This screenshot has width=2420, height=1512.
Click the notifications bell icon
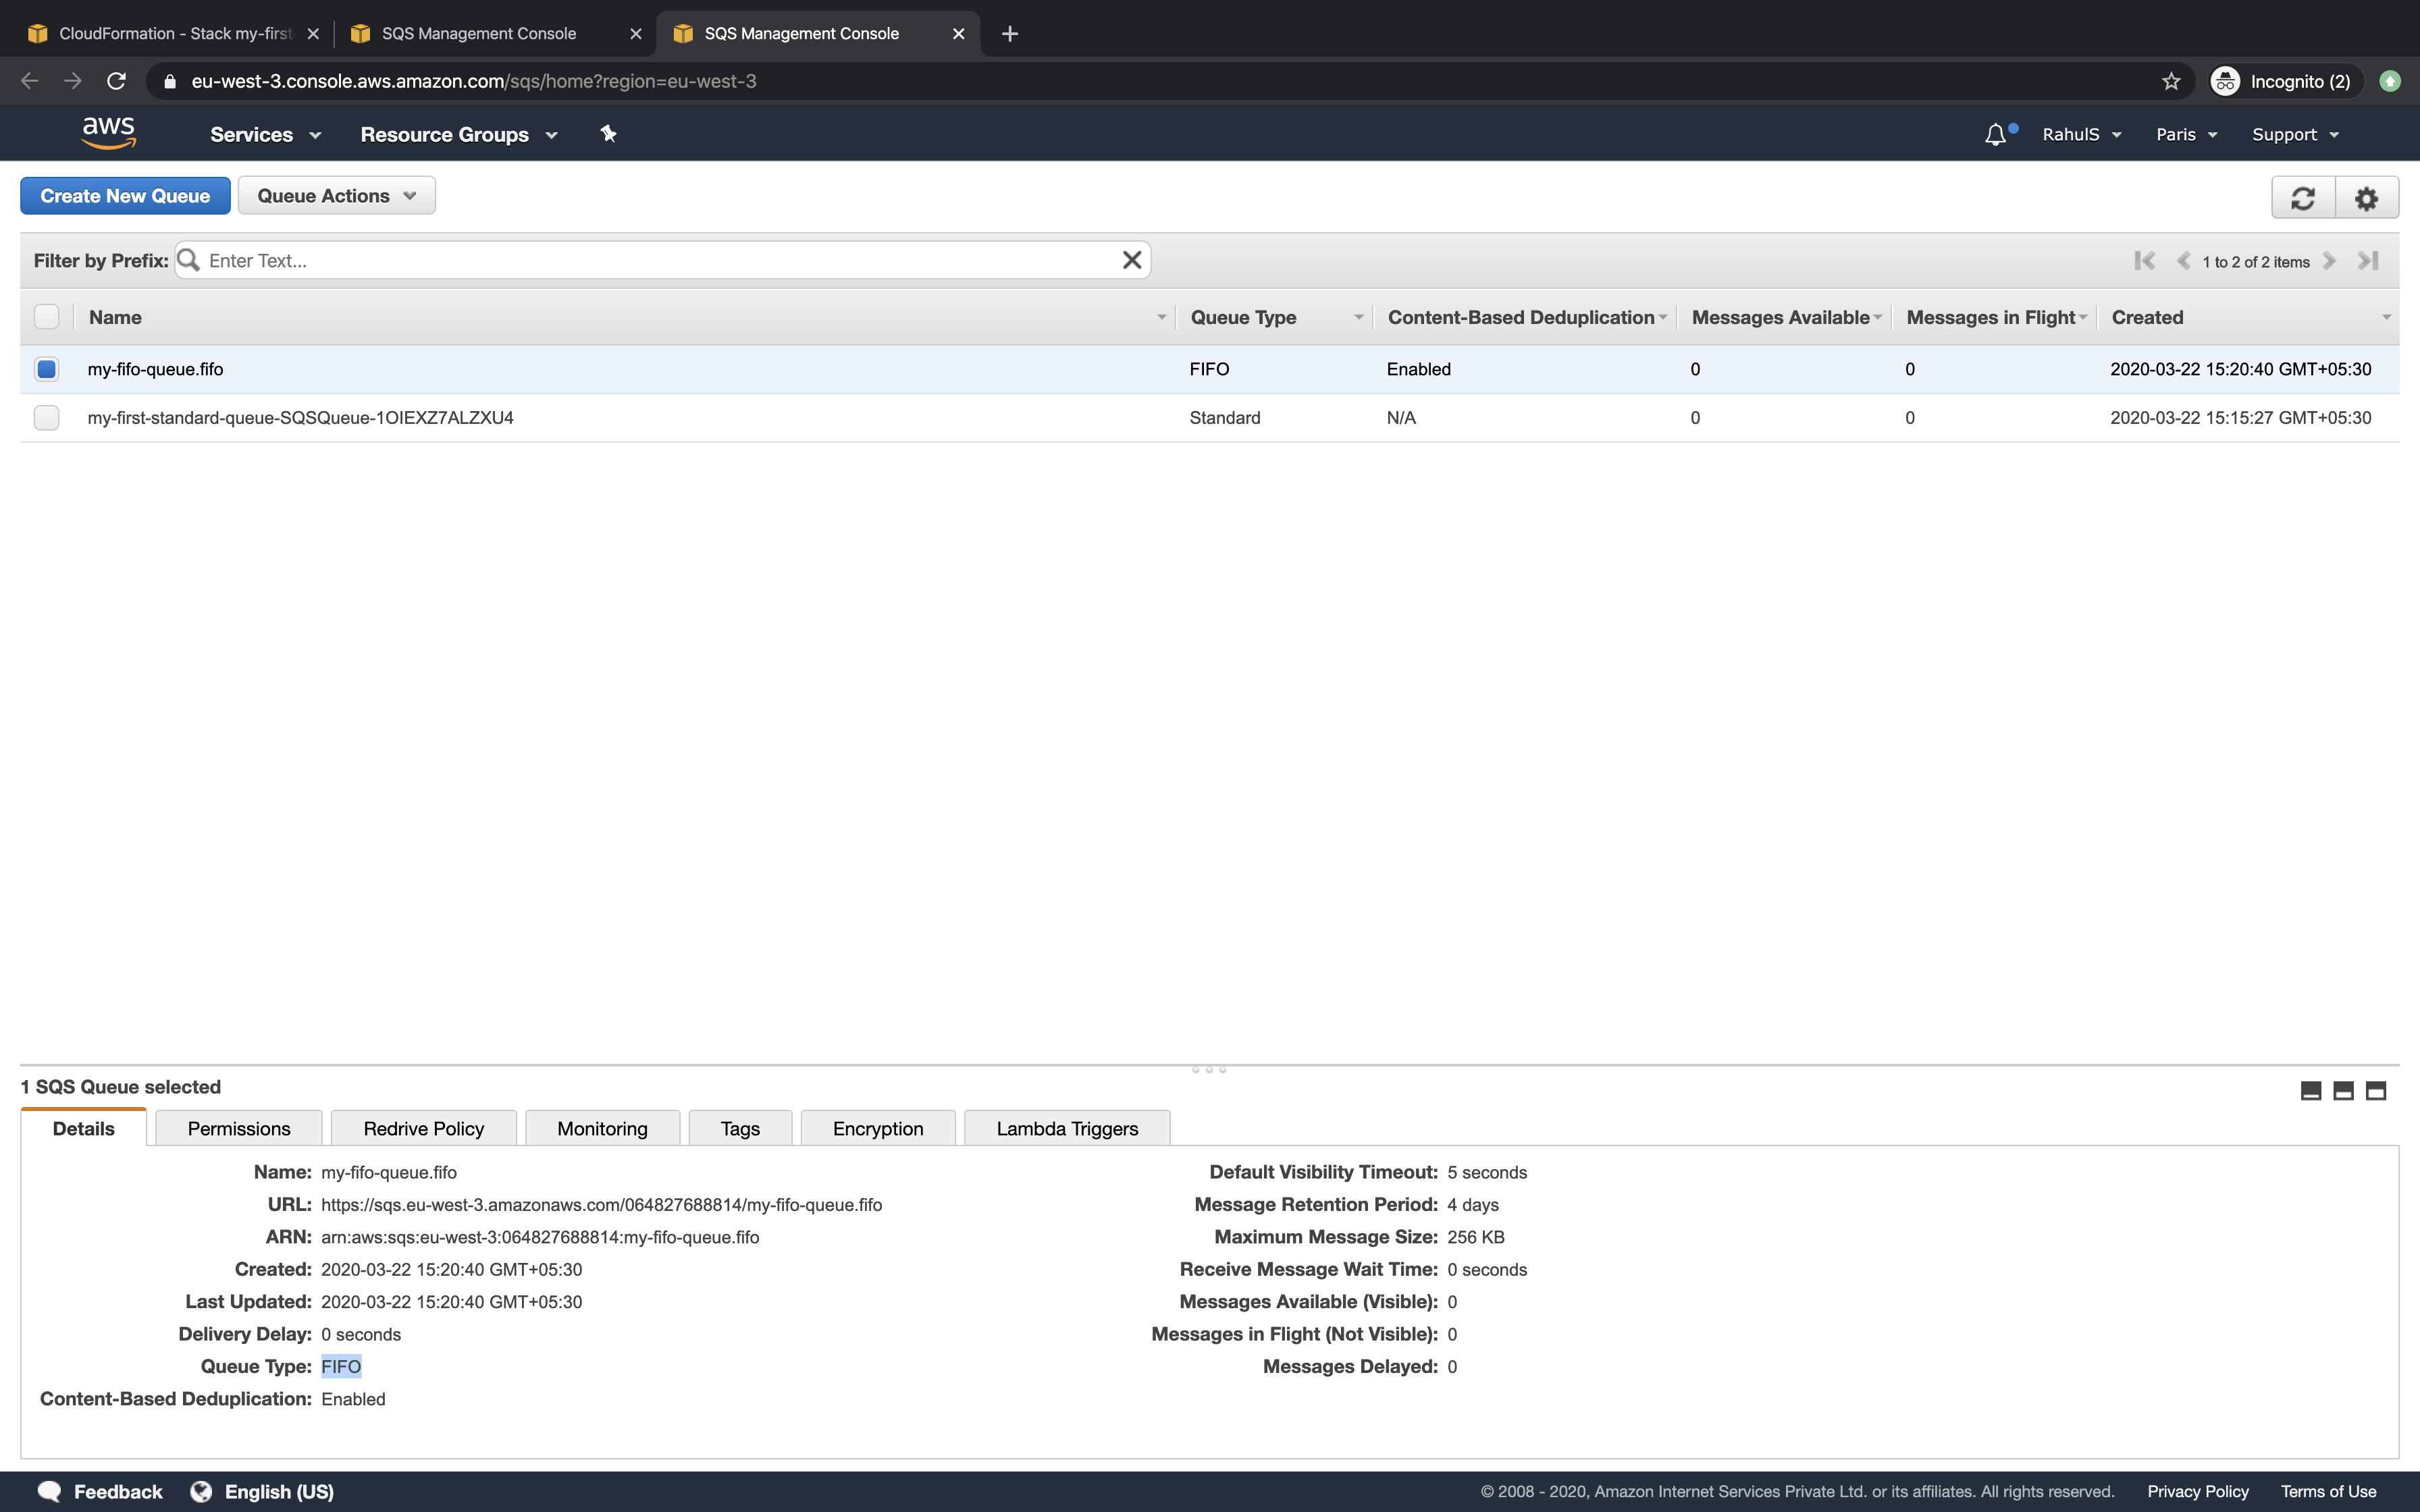[1995, 135]
